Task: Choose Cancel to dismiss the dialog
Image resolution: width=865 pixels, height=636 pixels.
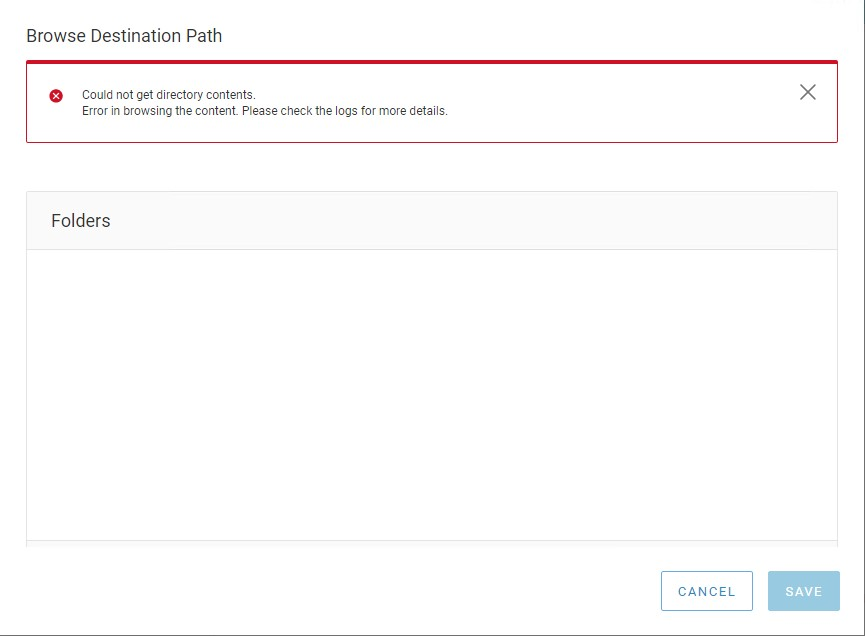Action: pyautogui.click(x=706, y=591)
